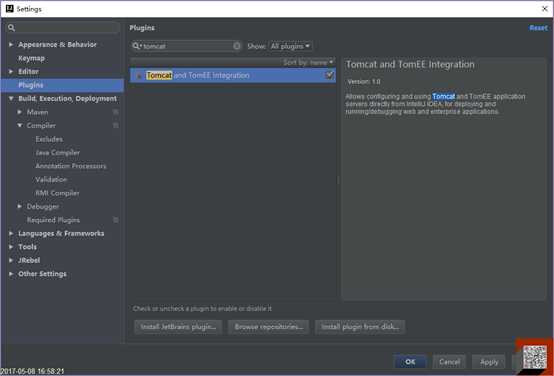This screenshot has height=376, width=554.
Task: Click the Tomcat and TomEE Integration detail heading
Action: (x=410, y=64)
